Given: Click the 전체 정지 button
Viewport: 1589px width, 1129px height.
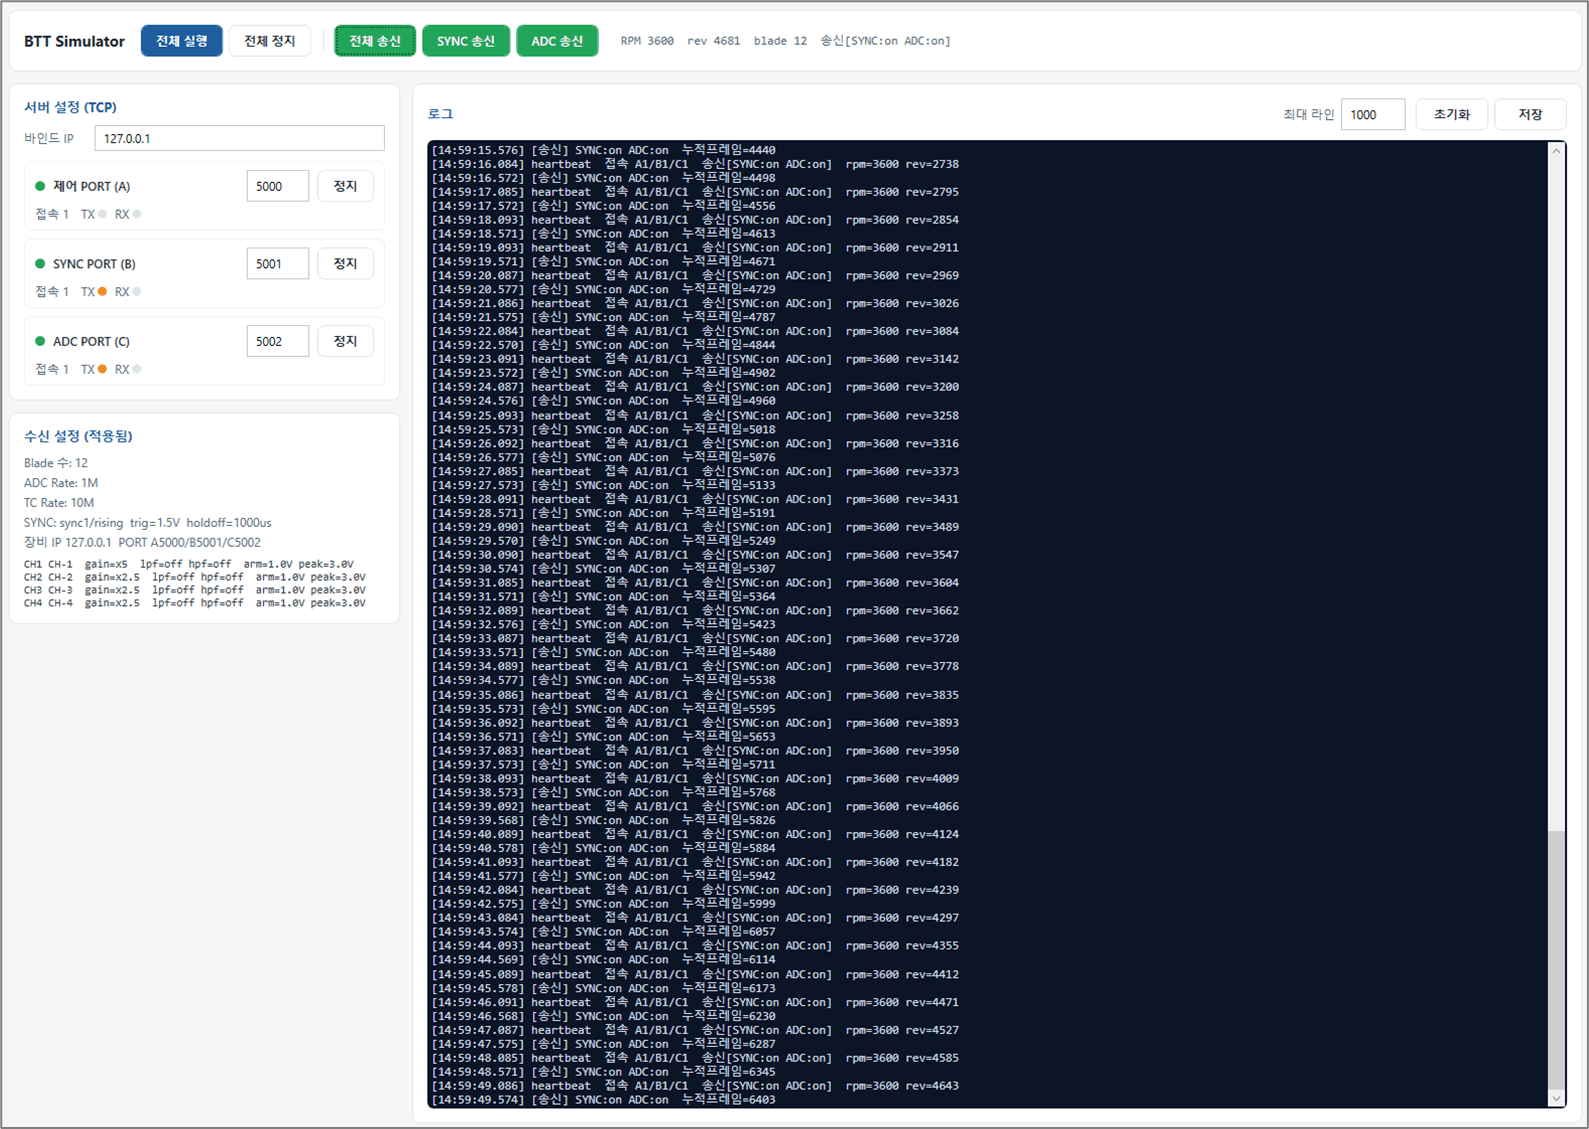Looking at the screenshot, I should pos(269,41).
